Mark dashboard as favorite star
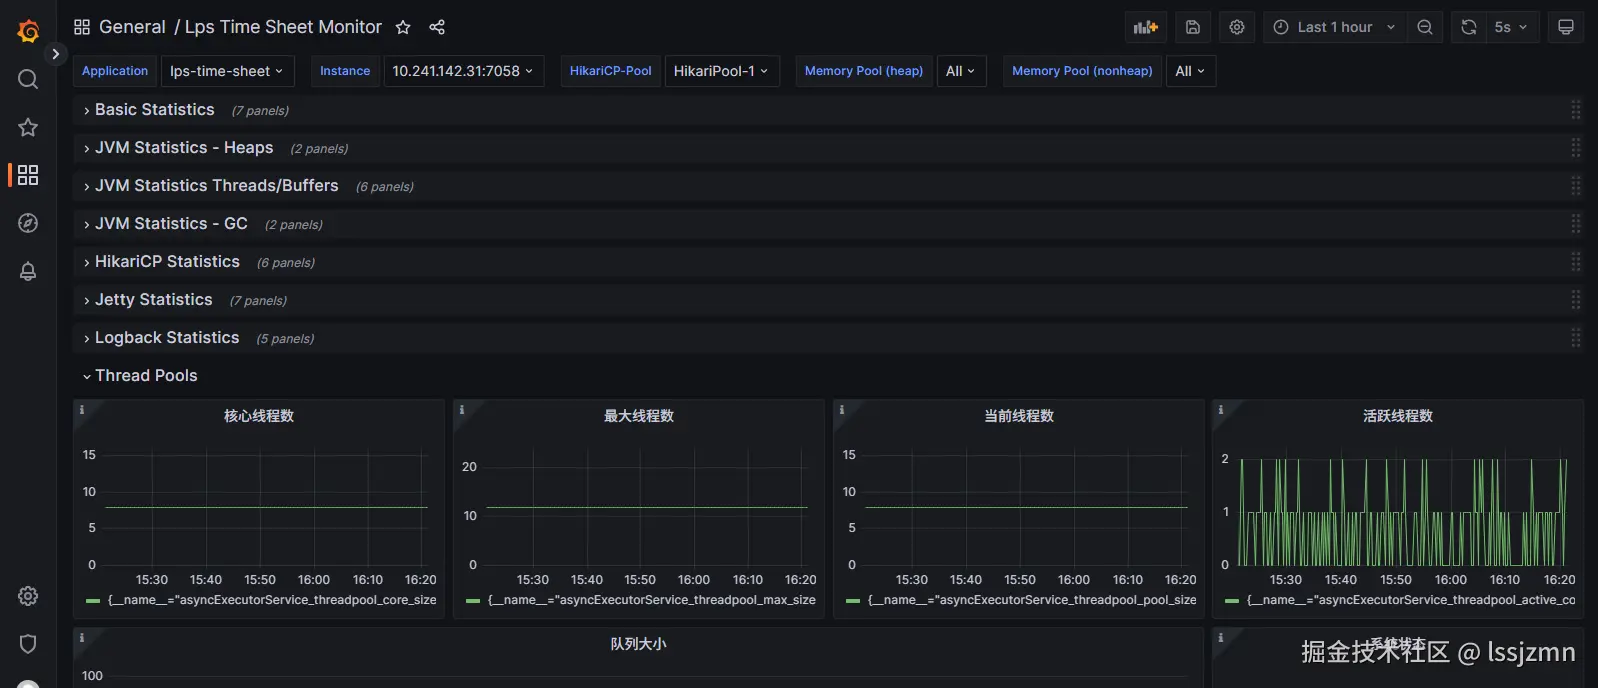 (x=403, y=27)
